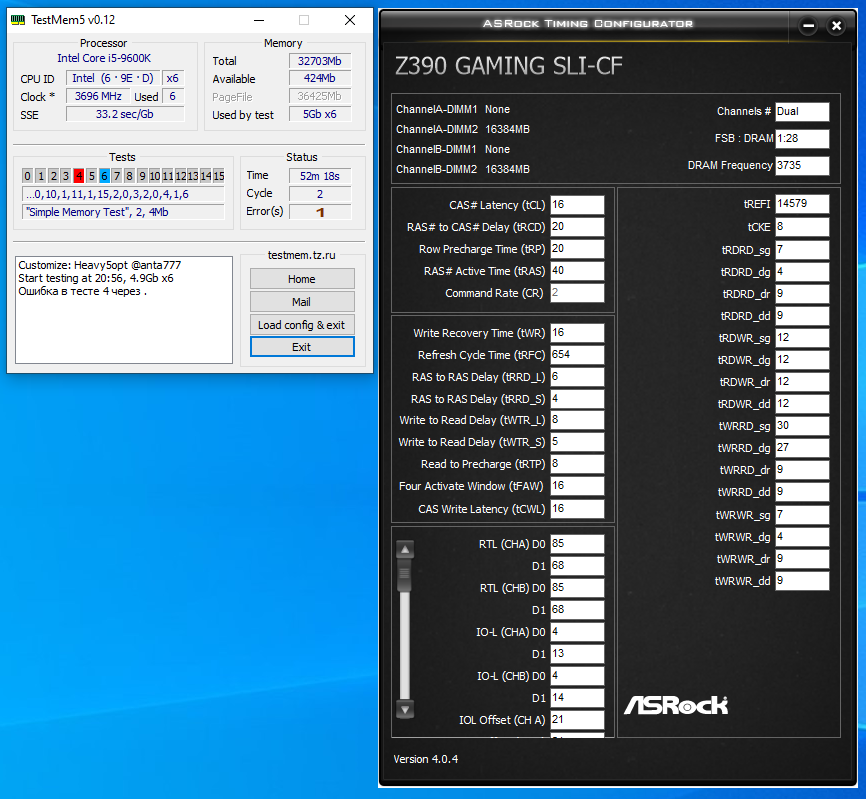Click Load config & exit button
This screenshot has height=799, width=866.
(x=302, y=325)
